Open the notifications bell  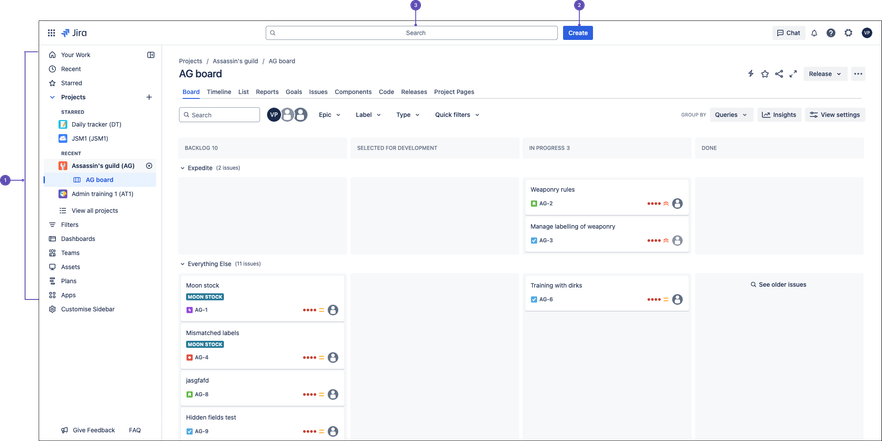click(x=814, y=33)
